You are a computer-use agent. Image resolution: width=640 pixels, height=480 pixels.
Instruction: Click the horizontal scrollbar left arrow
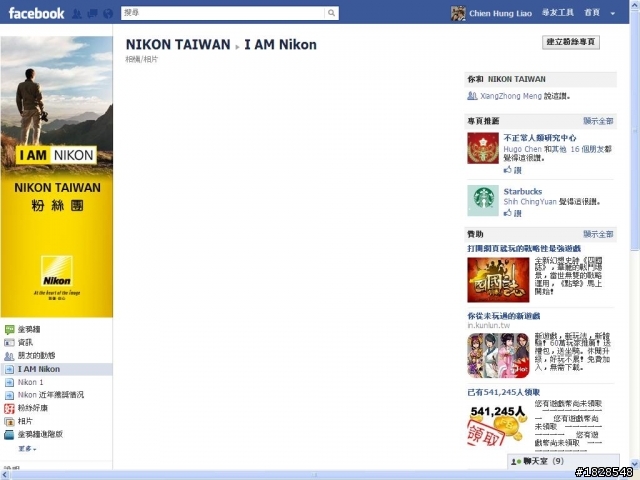coord(4,475)
